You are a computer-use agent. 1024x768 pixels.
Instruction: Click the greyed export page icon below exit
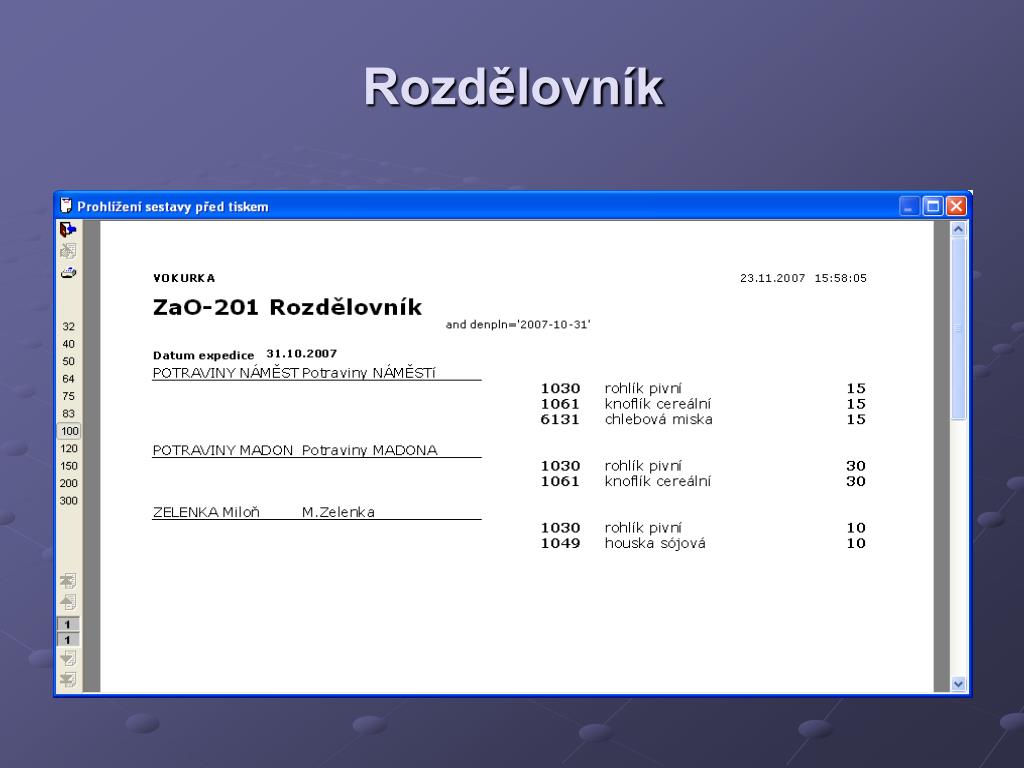(x=68, y=251)
